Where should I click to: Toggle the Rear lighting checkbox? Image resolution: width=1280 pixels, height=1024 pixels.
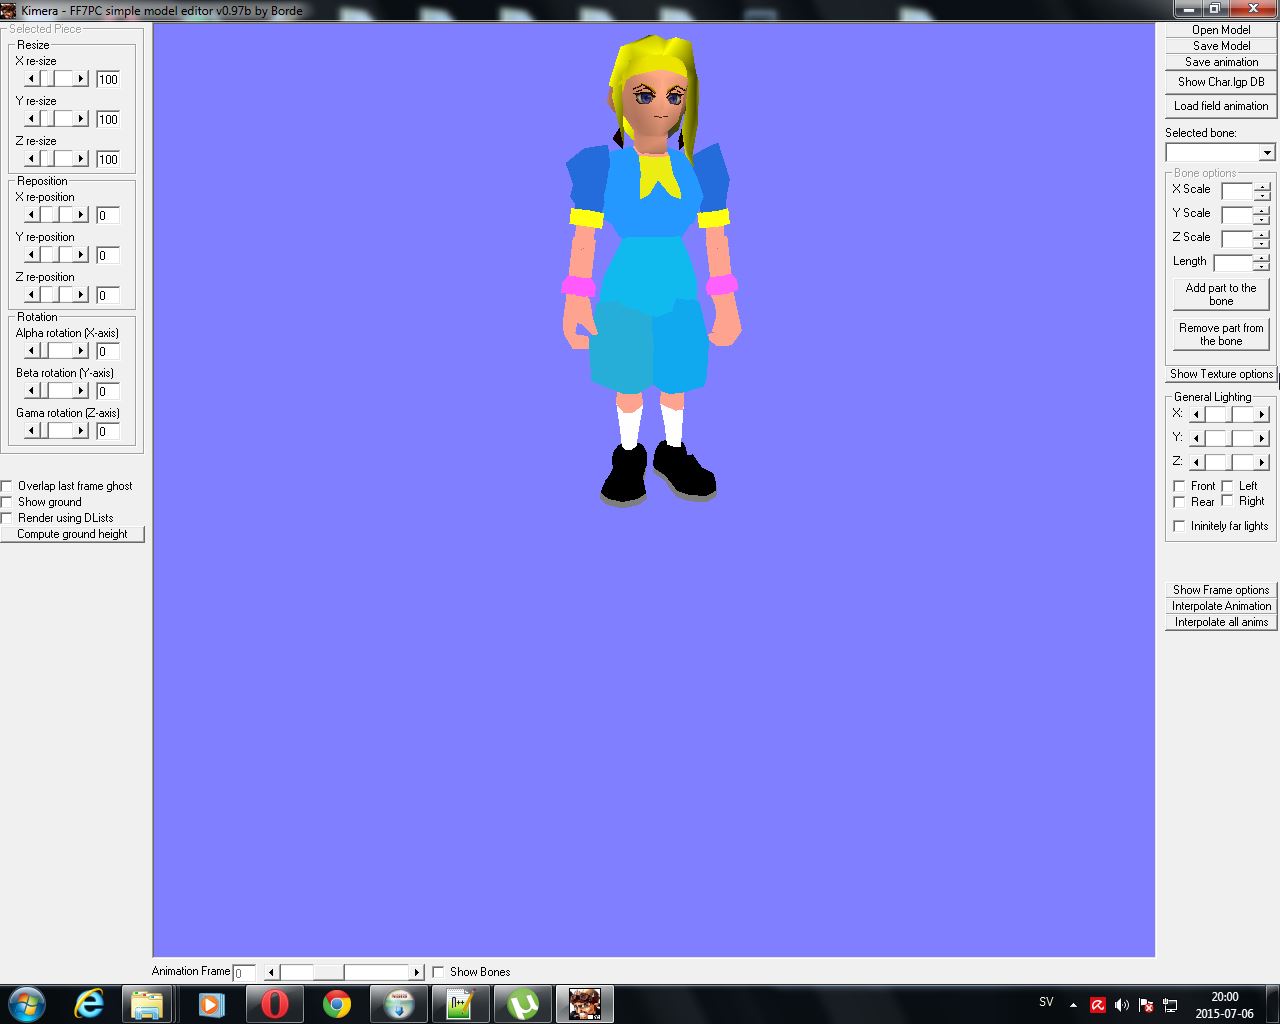pyautogui.click(x=1179, y=502)
